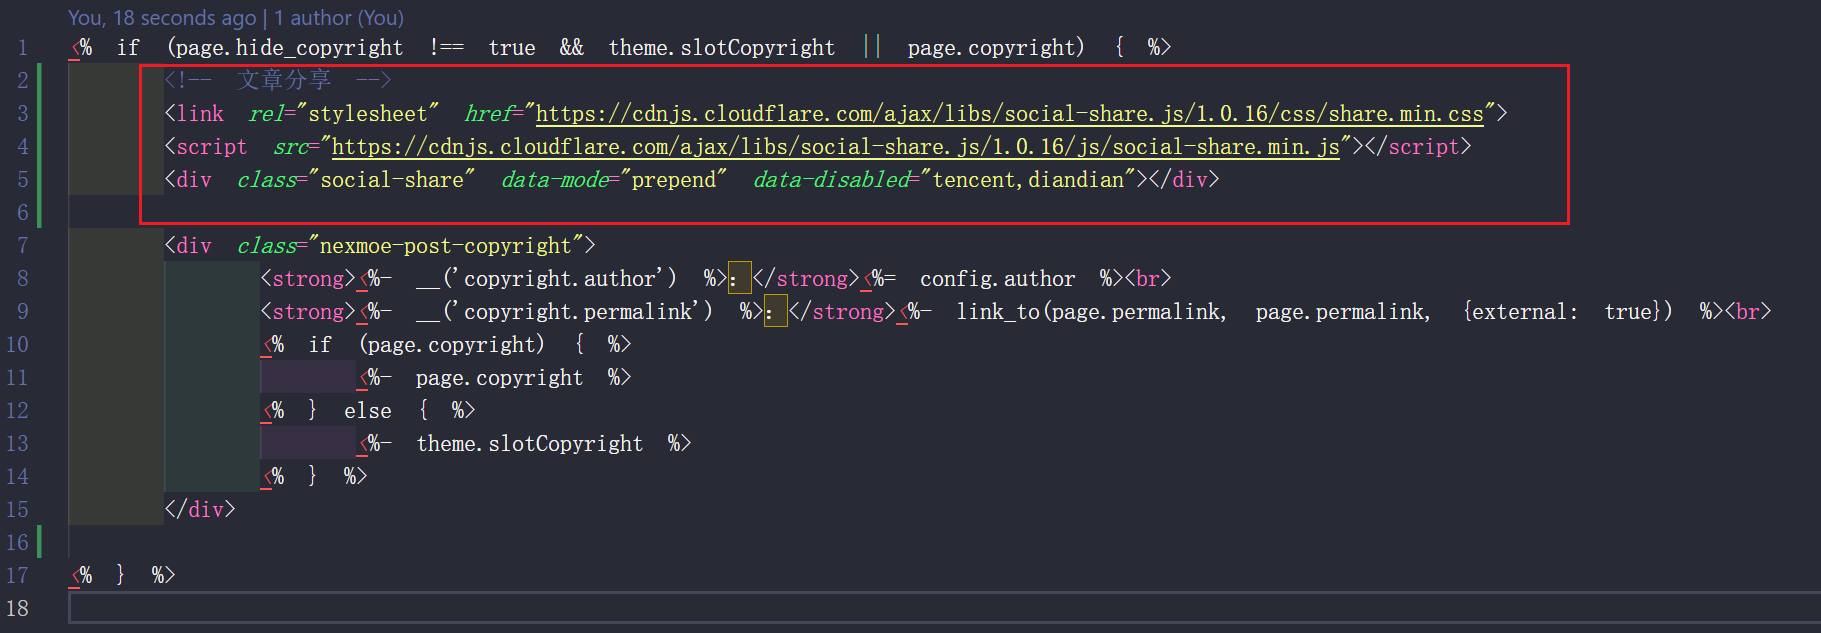
Task: Click the Chinese comment on line 2
Action: point(283,80)
